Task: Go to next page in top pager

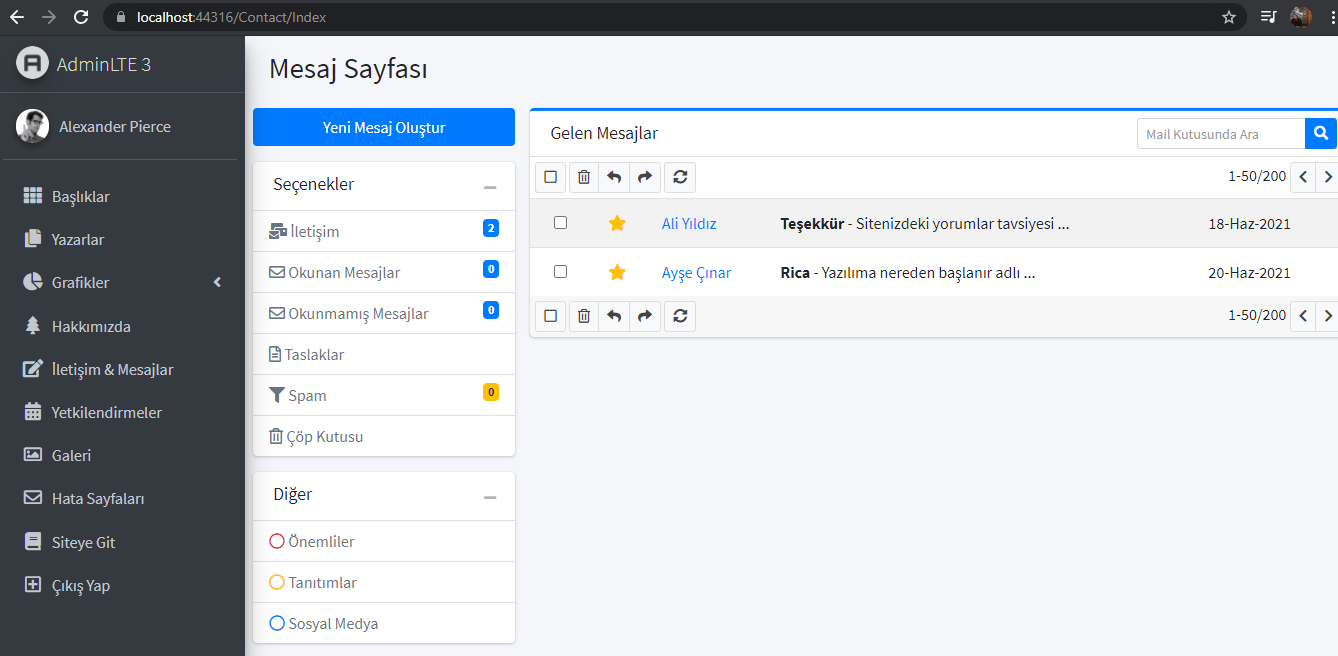Action: [1327, 177]
